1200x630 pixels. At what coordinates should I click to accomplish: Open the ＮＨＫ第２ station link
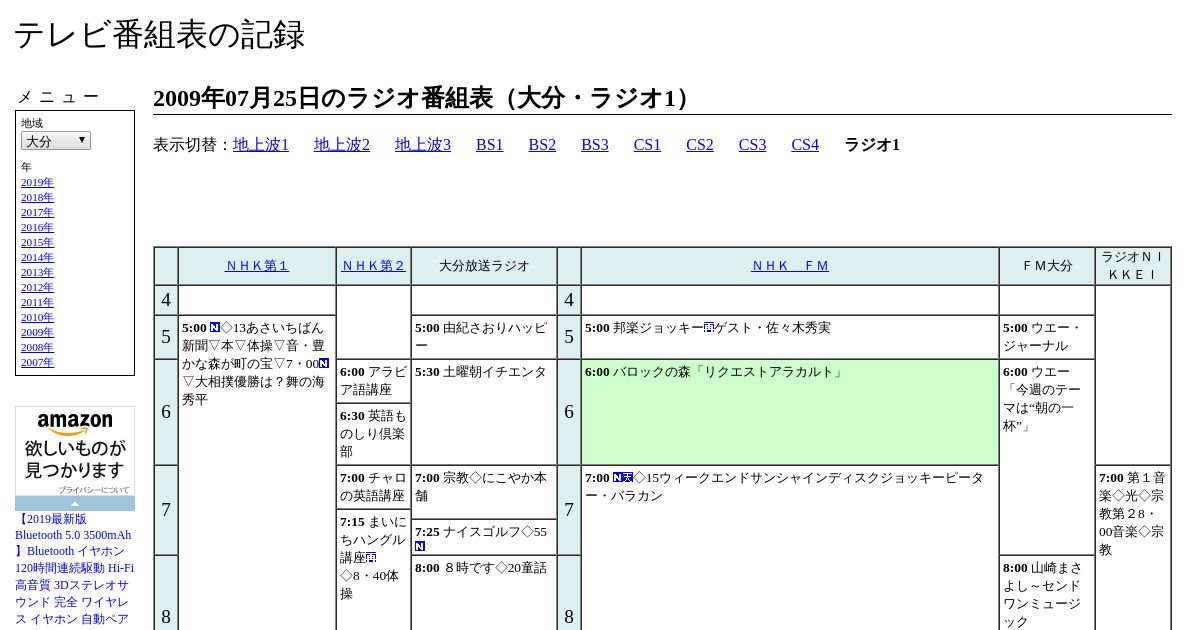374,266
